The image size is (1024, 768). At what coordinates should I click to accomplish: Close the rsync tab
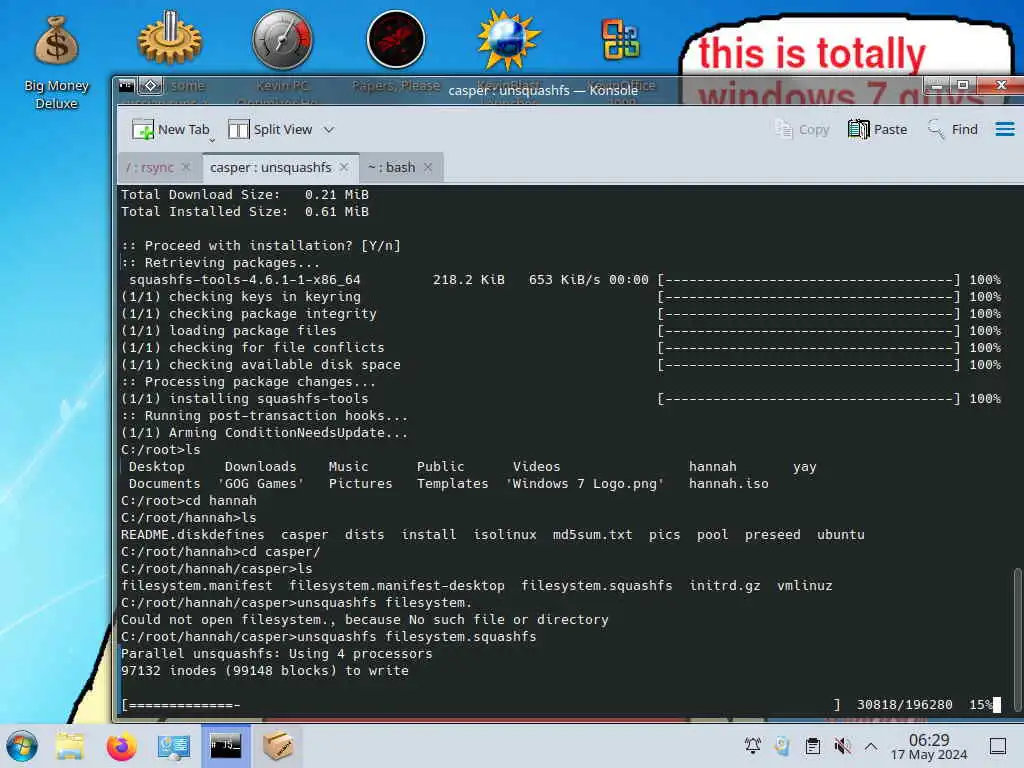click(186, 168)
